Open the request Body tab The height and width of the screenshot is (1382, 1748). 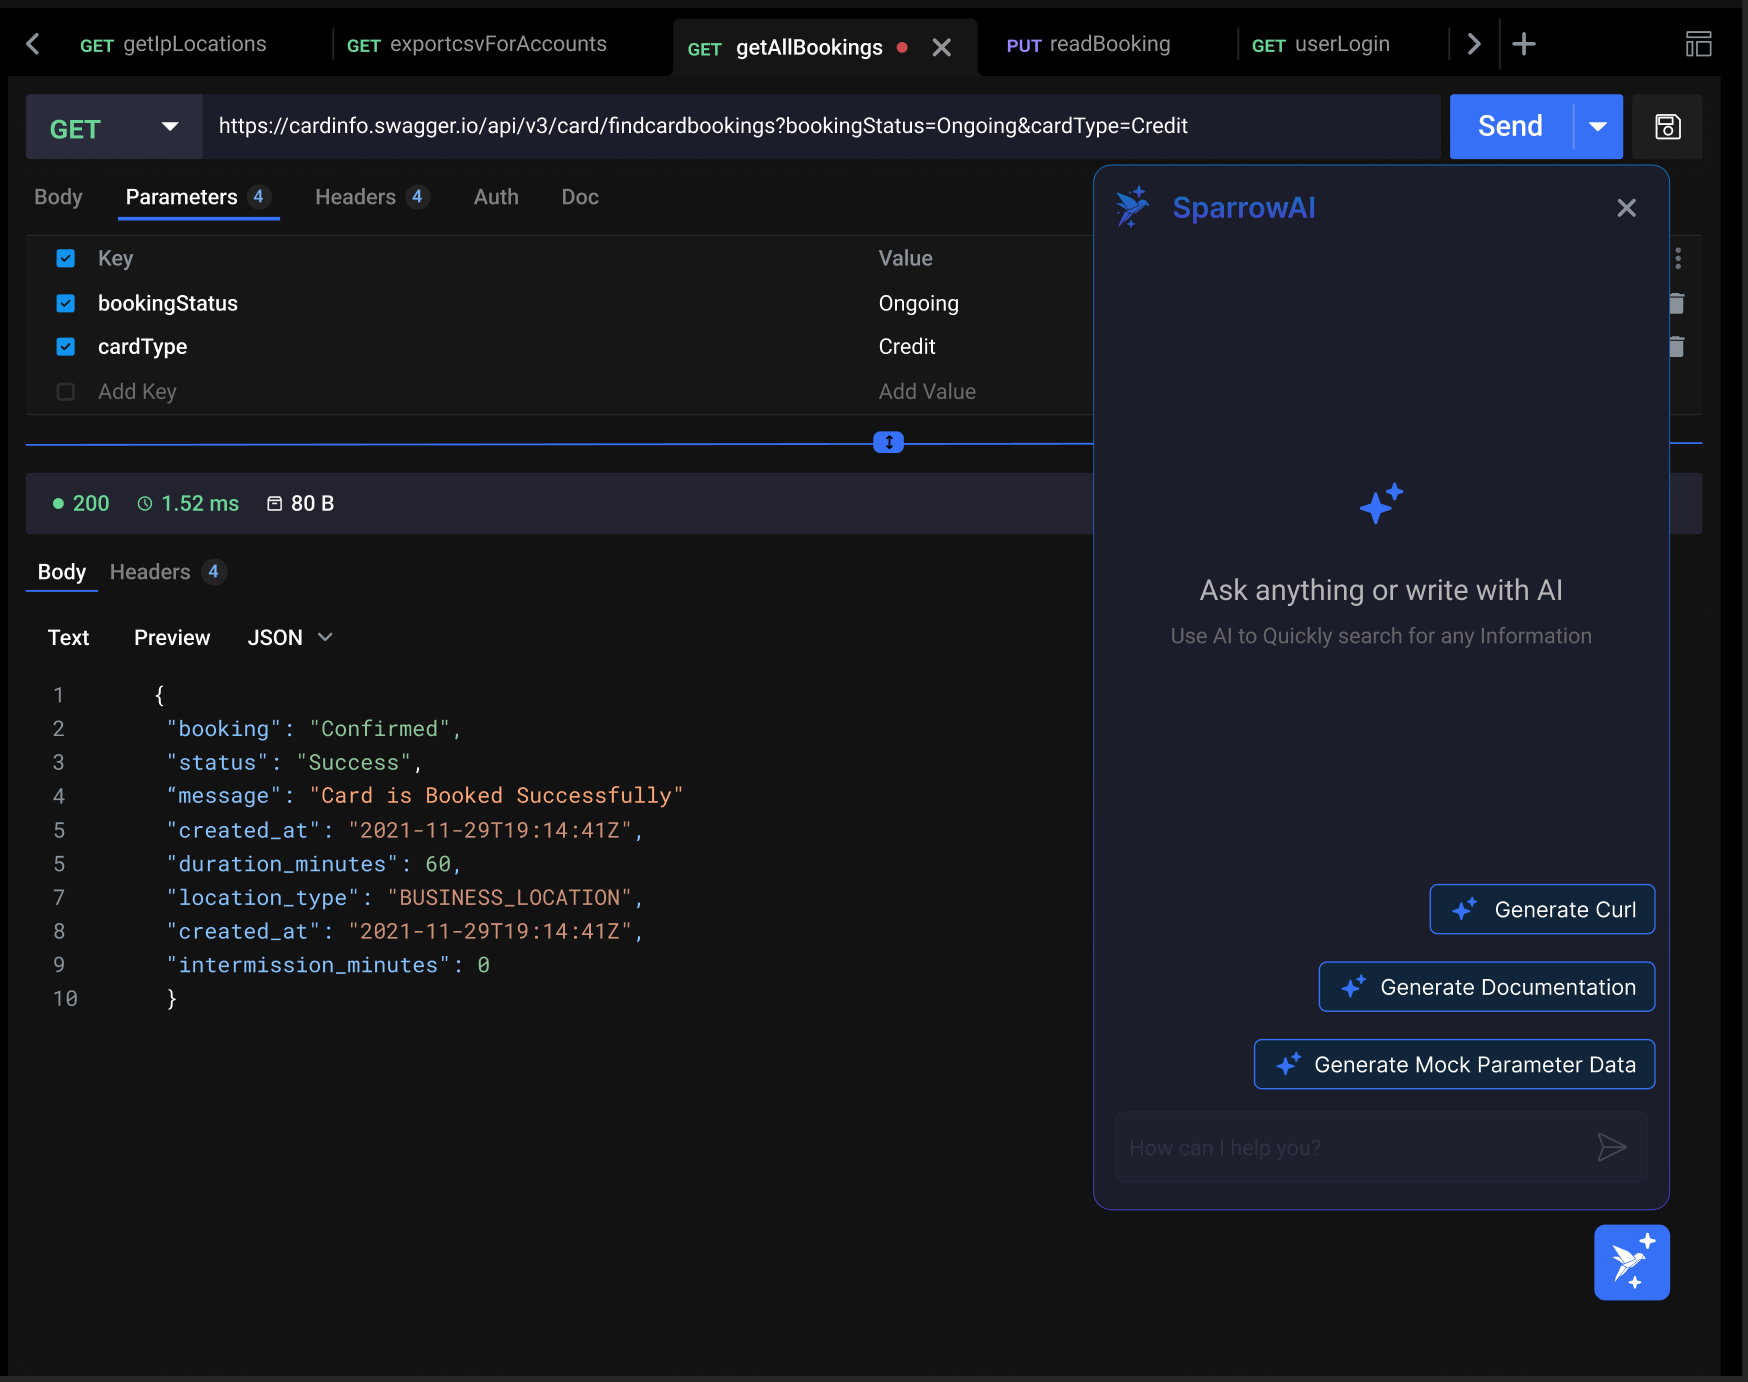tap(58, 197)
